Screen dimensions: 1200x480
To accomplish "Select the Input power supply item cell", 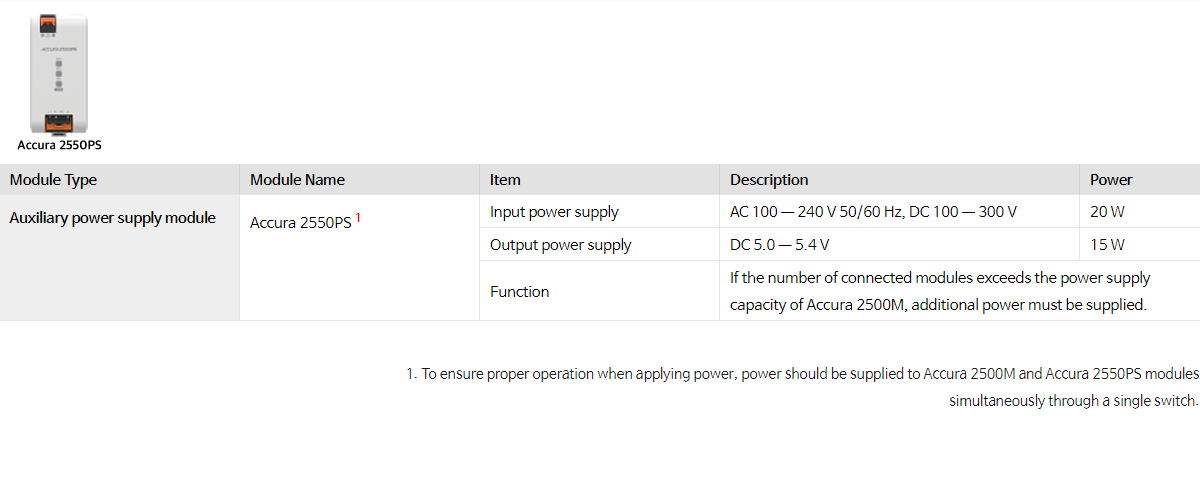I will click(554, 212).
